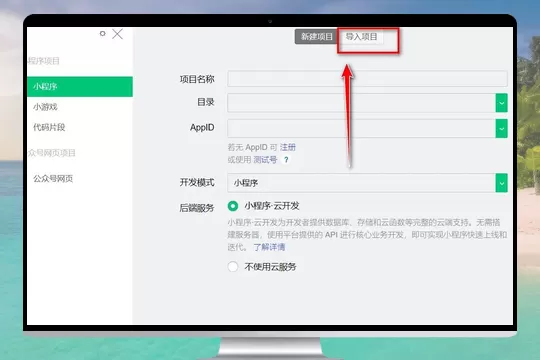The height and width of the screenshot is (360, 540).
Task: Focus the 项目名称 input field
Action: 367,79
